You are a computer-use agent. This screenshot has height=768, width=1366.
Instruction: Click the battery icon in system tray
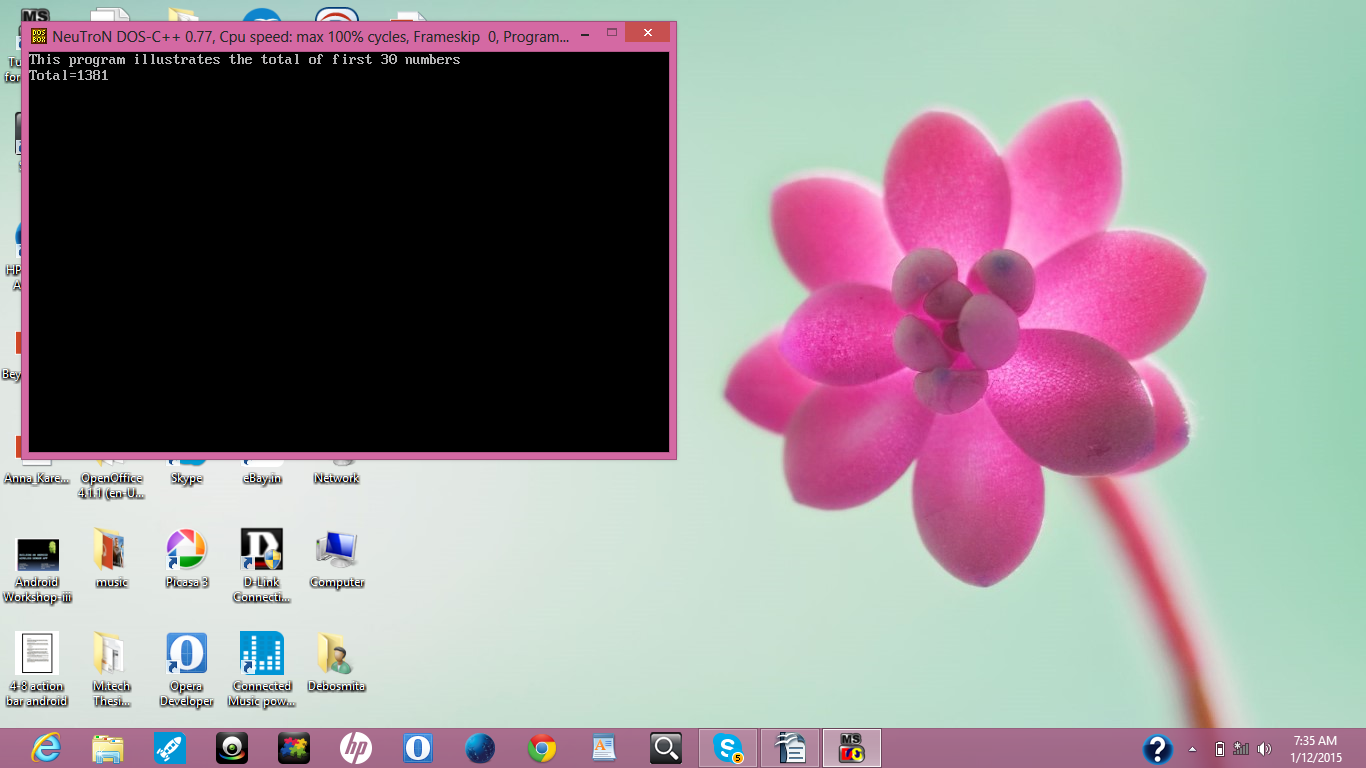coord(1219,749)
